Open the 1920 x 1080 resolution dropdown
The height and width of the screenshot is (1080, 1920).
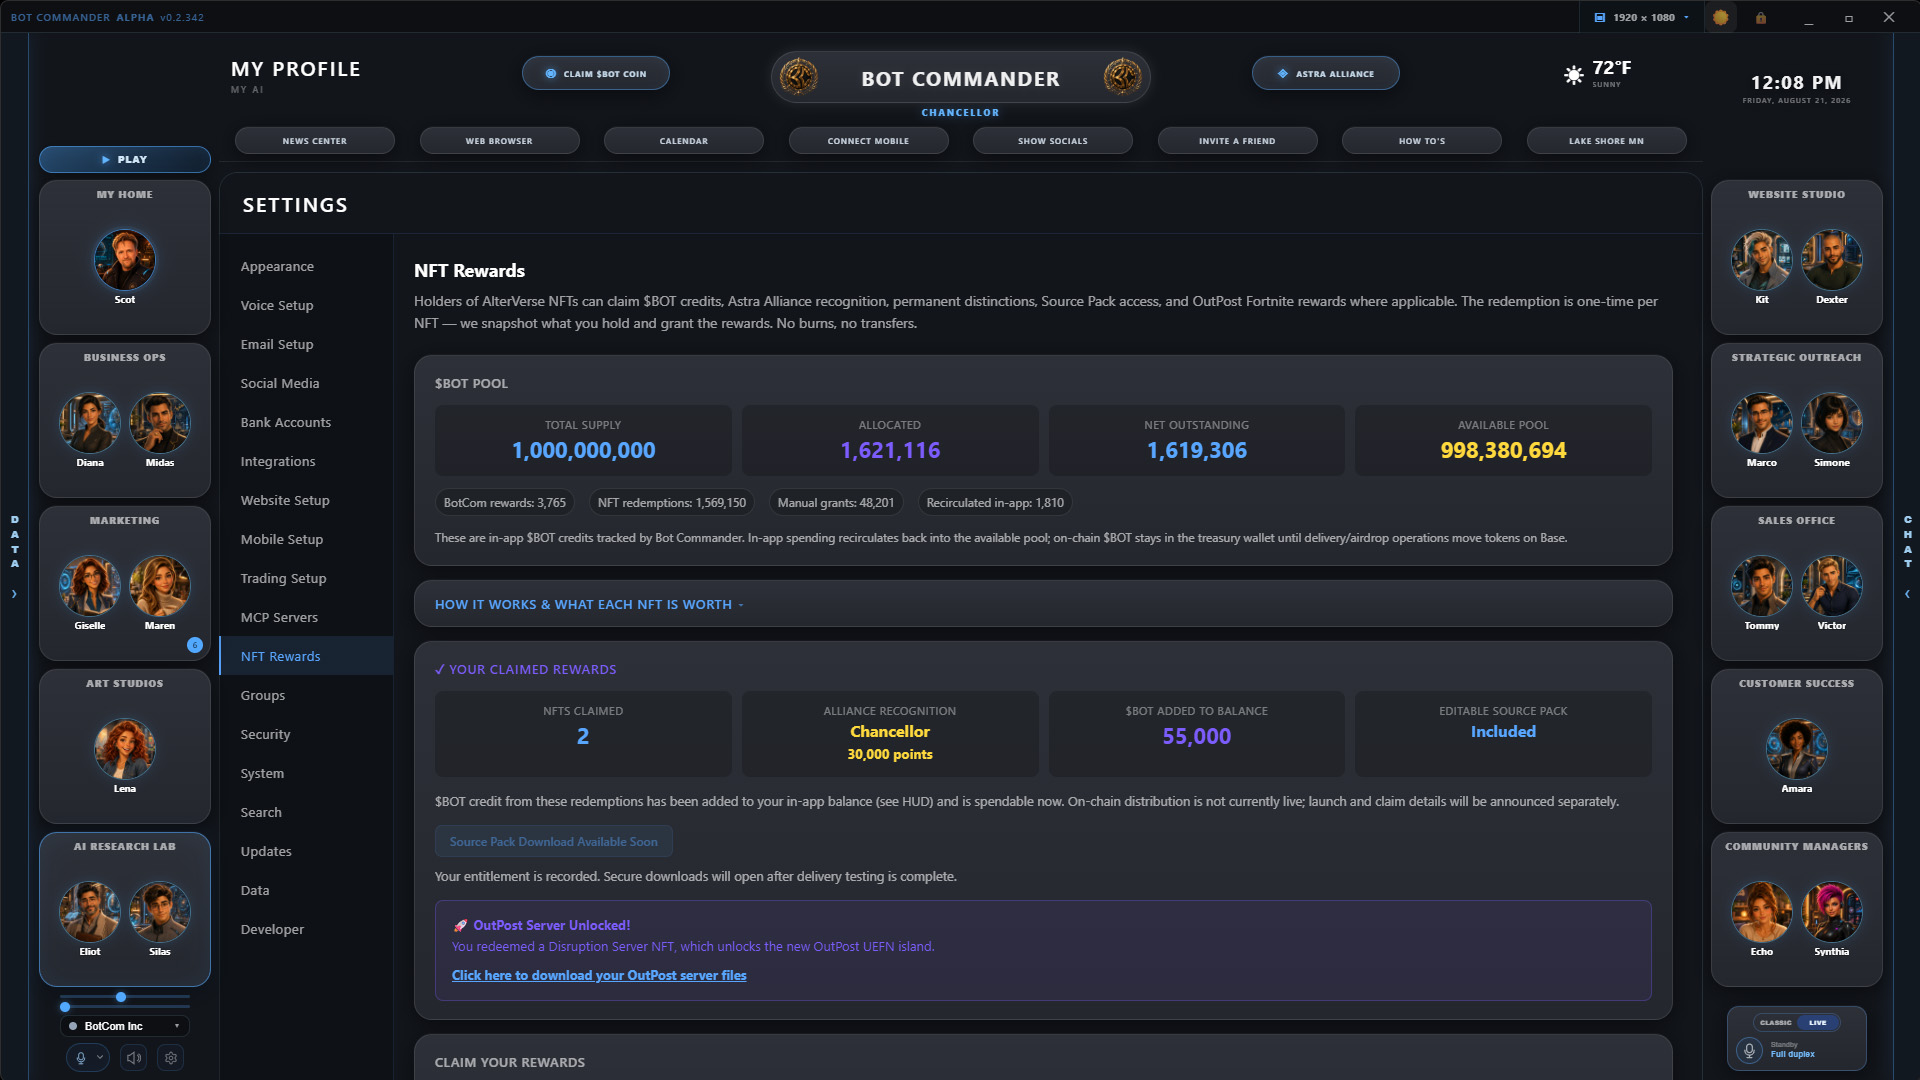1641,17
